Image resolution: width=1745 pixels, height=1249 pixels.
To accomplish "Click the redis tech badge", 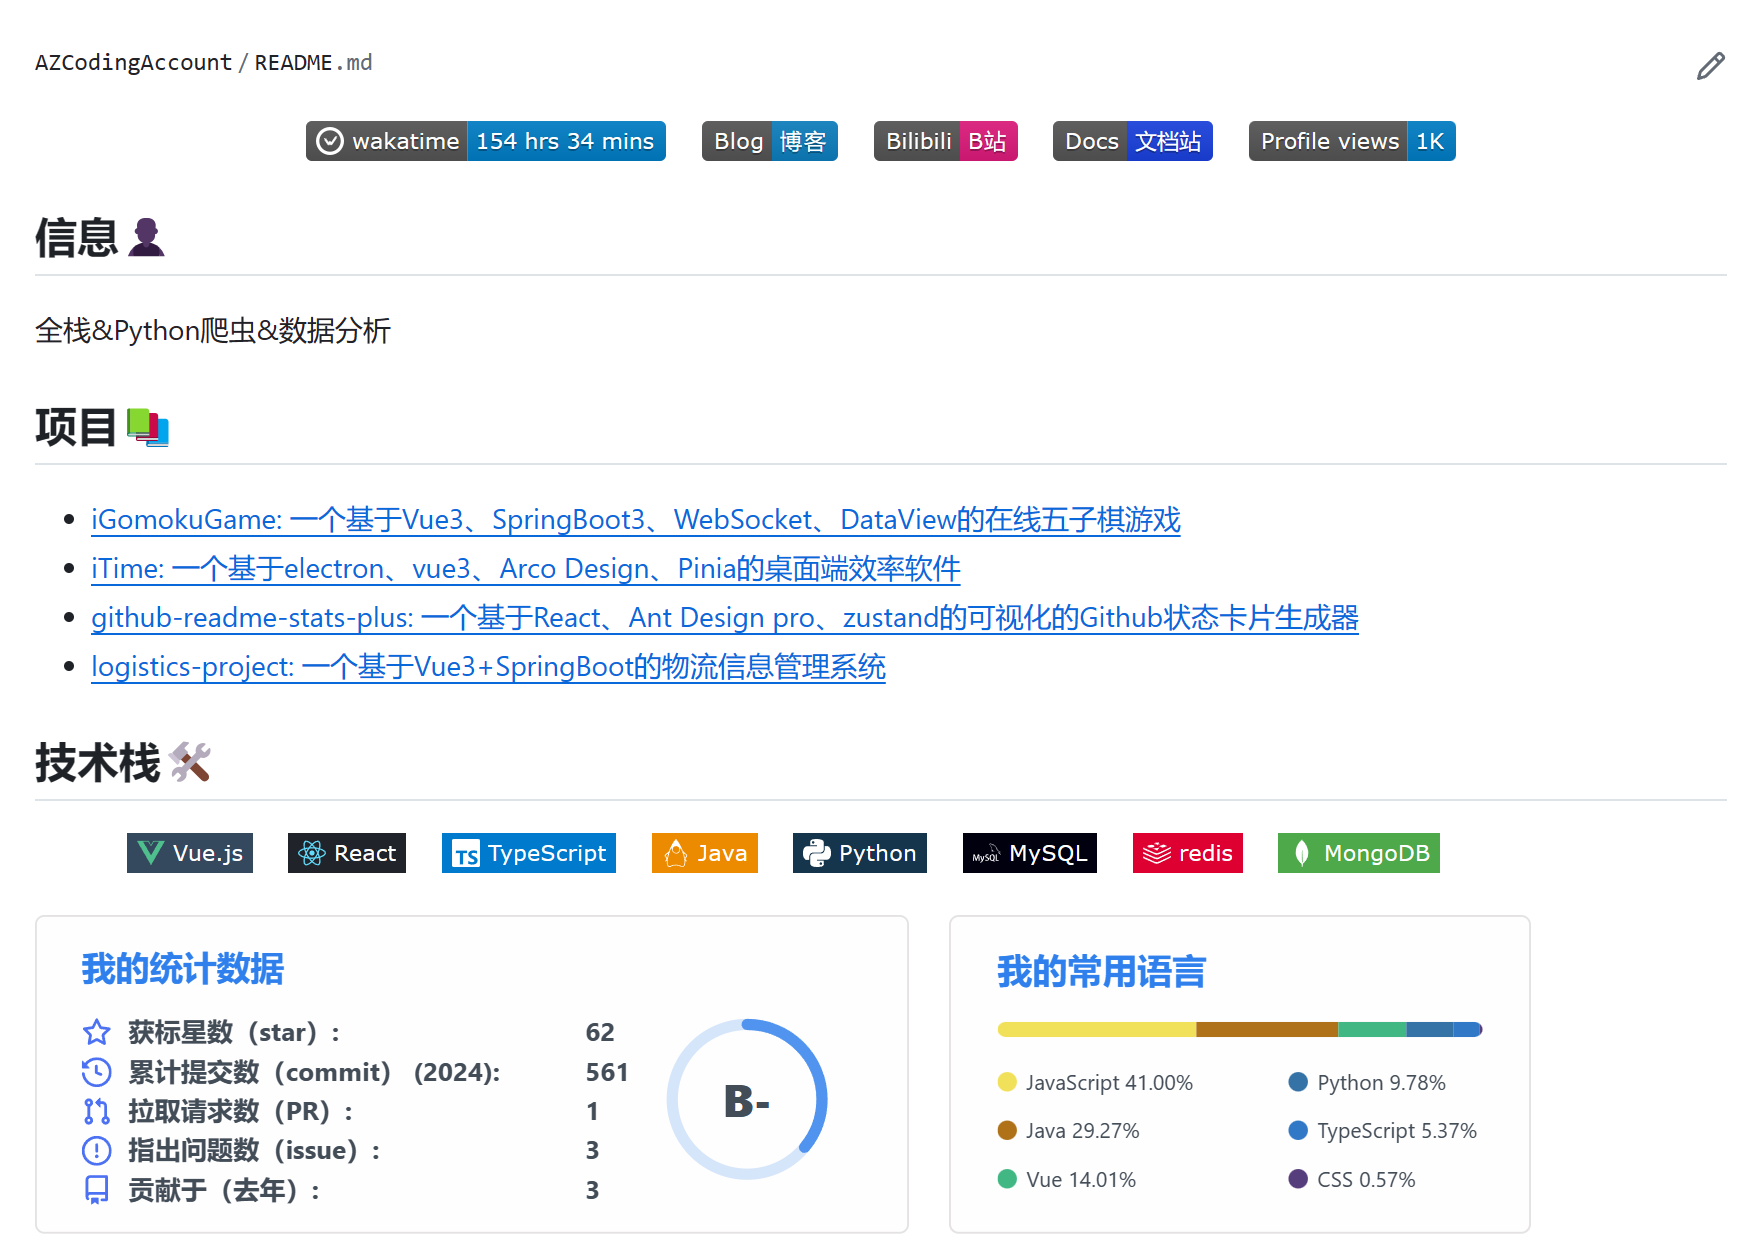I will click(x=1188, y=853).
